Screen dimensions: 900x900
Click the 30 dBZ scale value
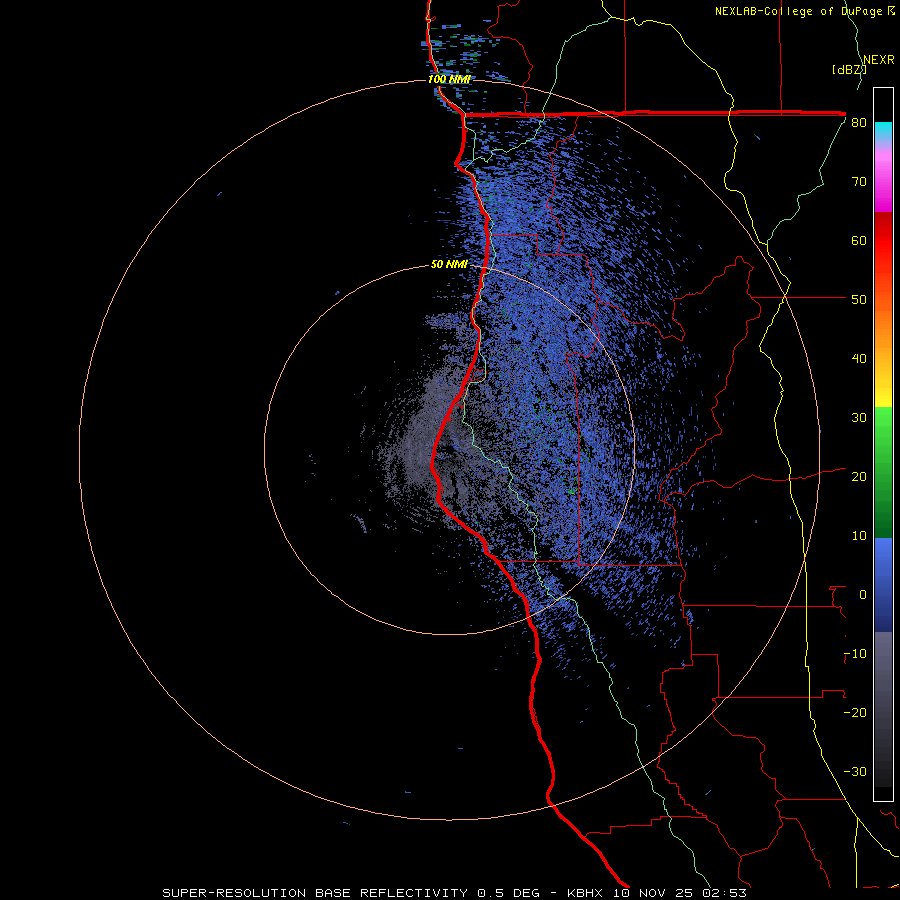point(859,418)
